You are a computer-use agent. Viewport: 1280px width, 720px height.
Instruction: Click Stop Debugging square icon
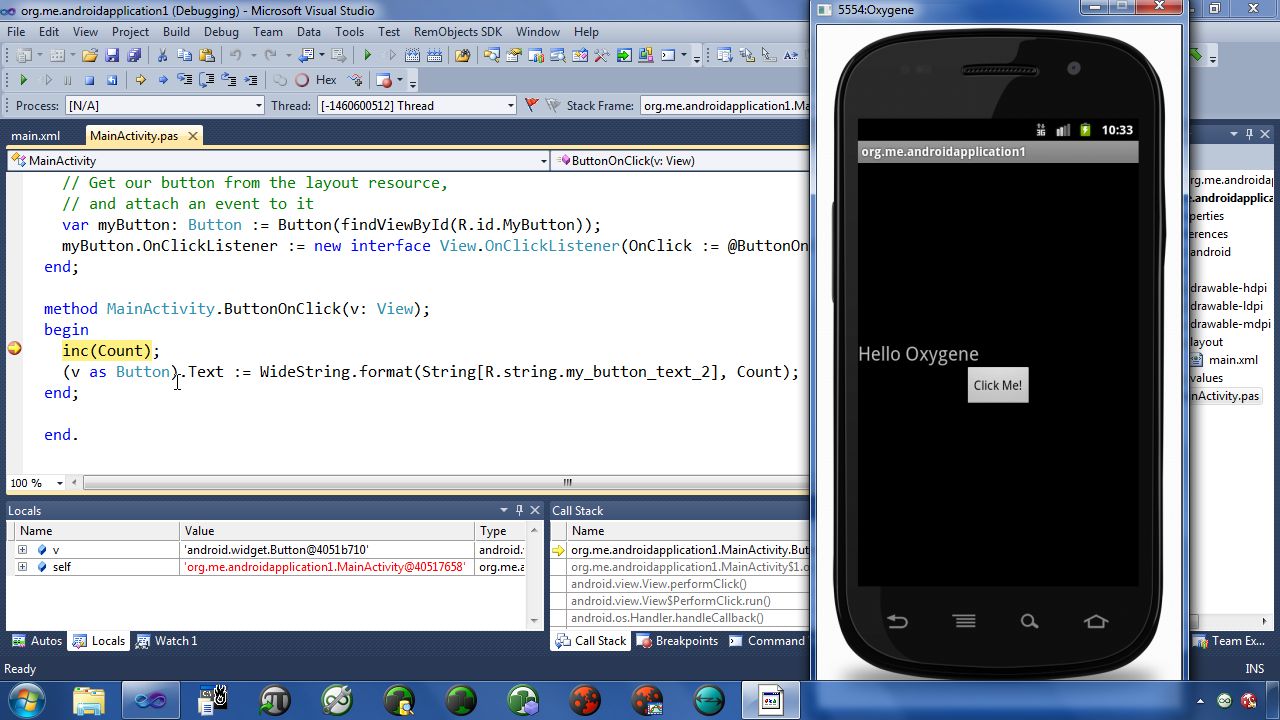pyautogui.click(x=89, y=80)
